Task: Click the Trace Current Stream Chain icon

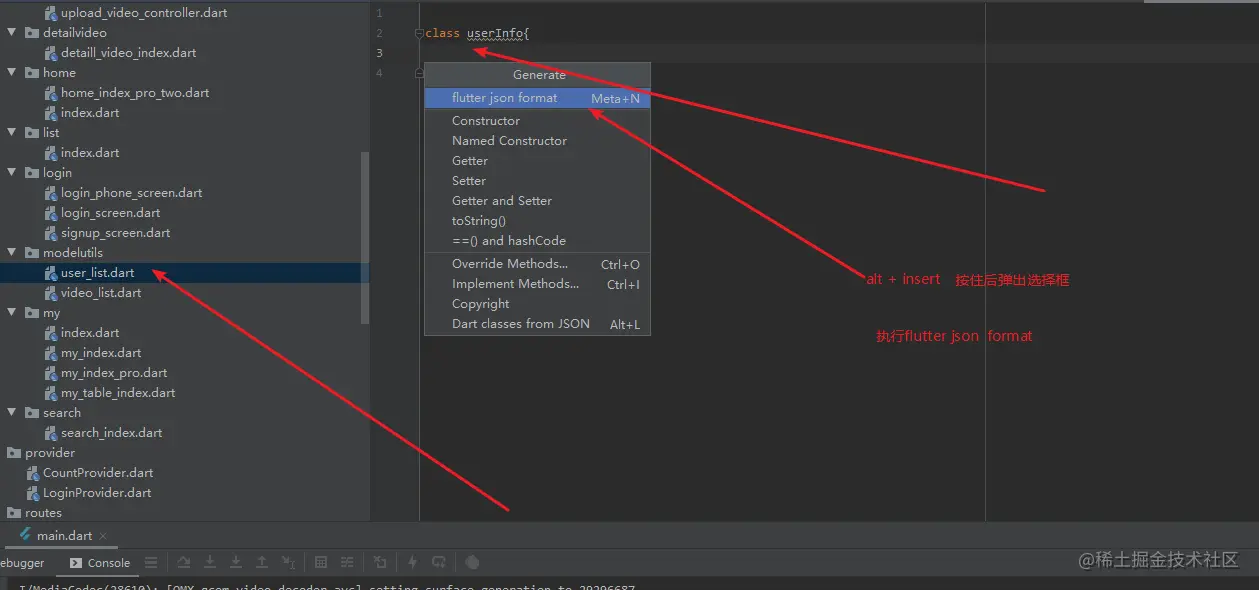Action: click(x=347, y=563)
